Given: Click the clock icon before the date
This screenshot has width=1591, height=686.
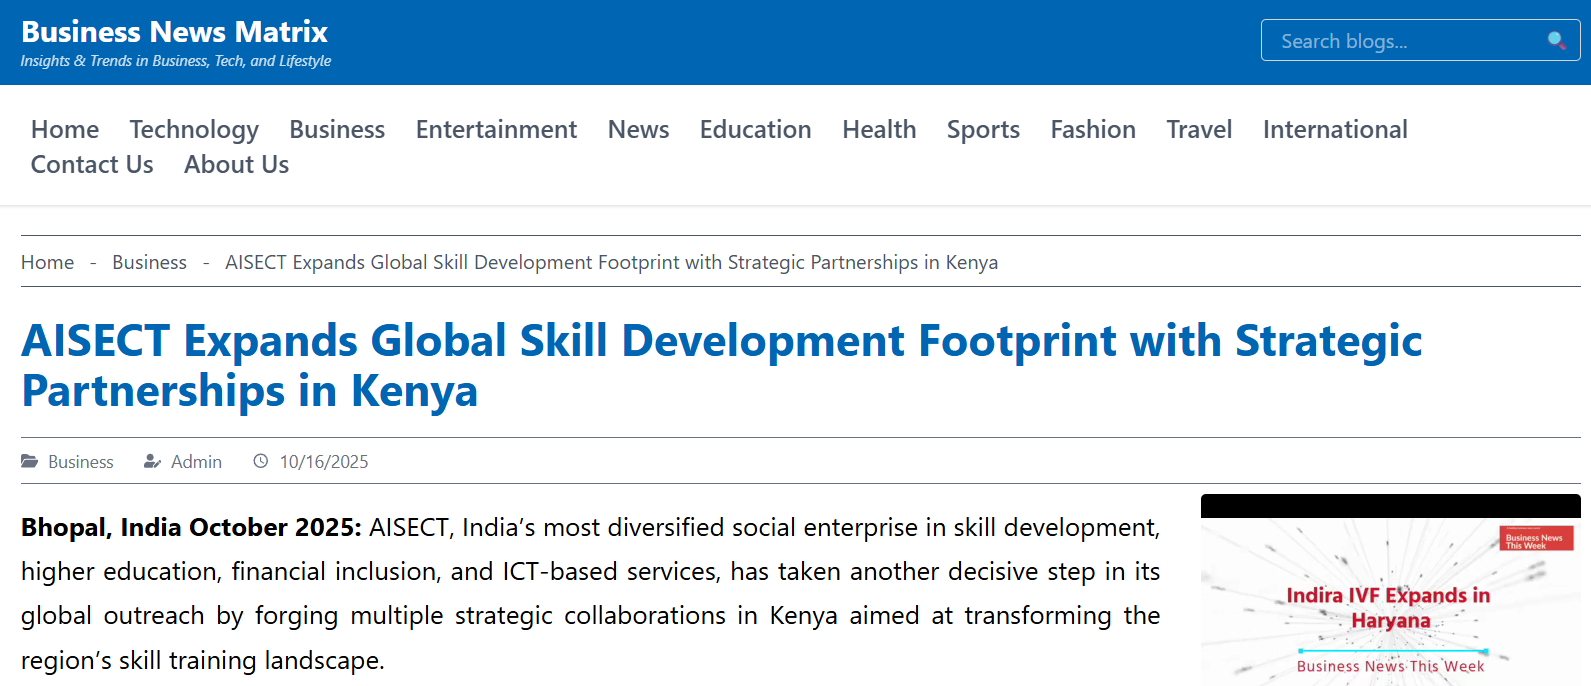Looking at the screenshot, I should [x=261, y=461].
